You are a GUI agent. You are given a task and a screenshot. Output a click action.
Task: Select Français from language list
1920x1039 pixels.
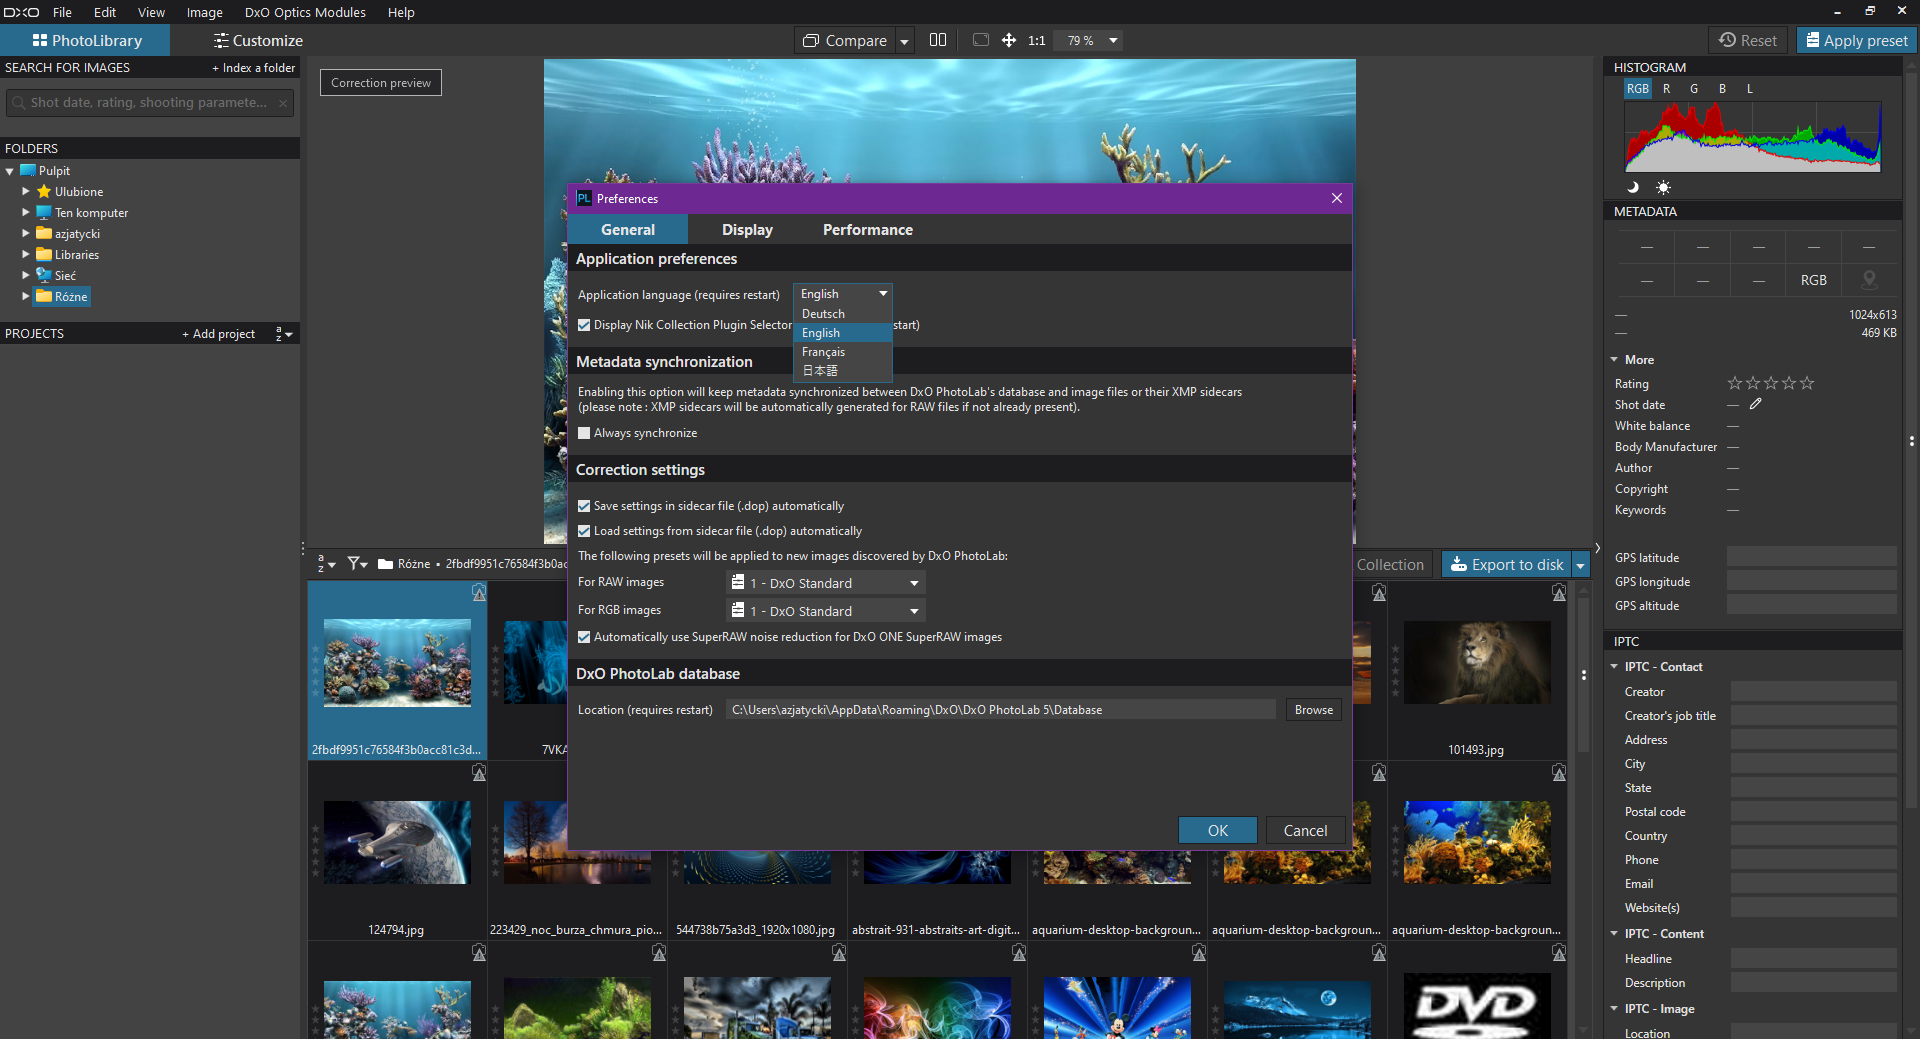843,352
